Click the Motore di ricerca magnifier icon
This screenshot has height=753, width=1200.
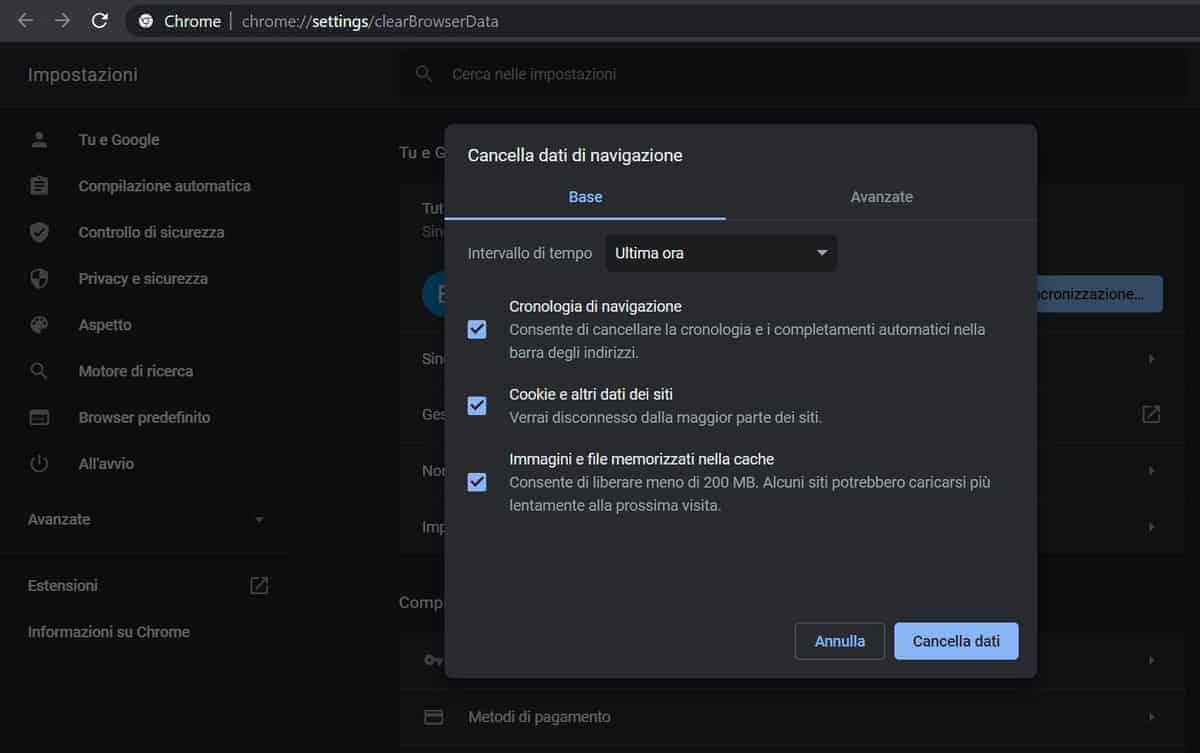(x=39, y=370)
